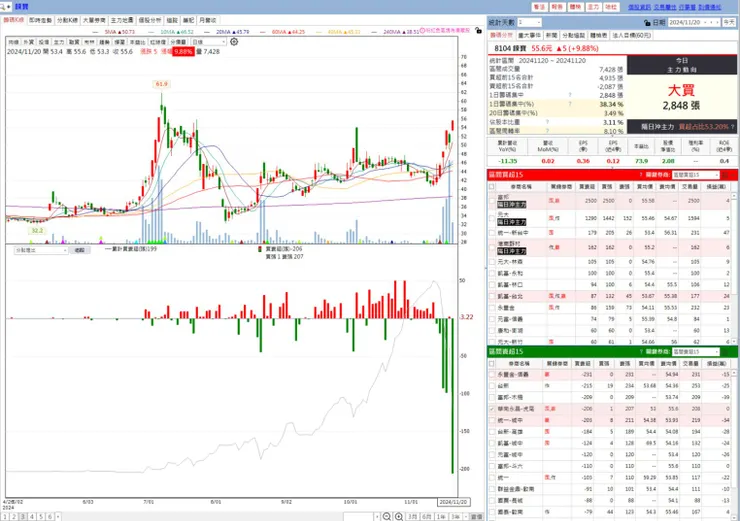Open 關鍵券商 dropdown in sell table header

[x=696, y=352]
